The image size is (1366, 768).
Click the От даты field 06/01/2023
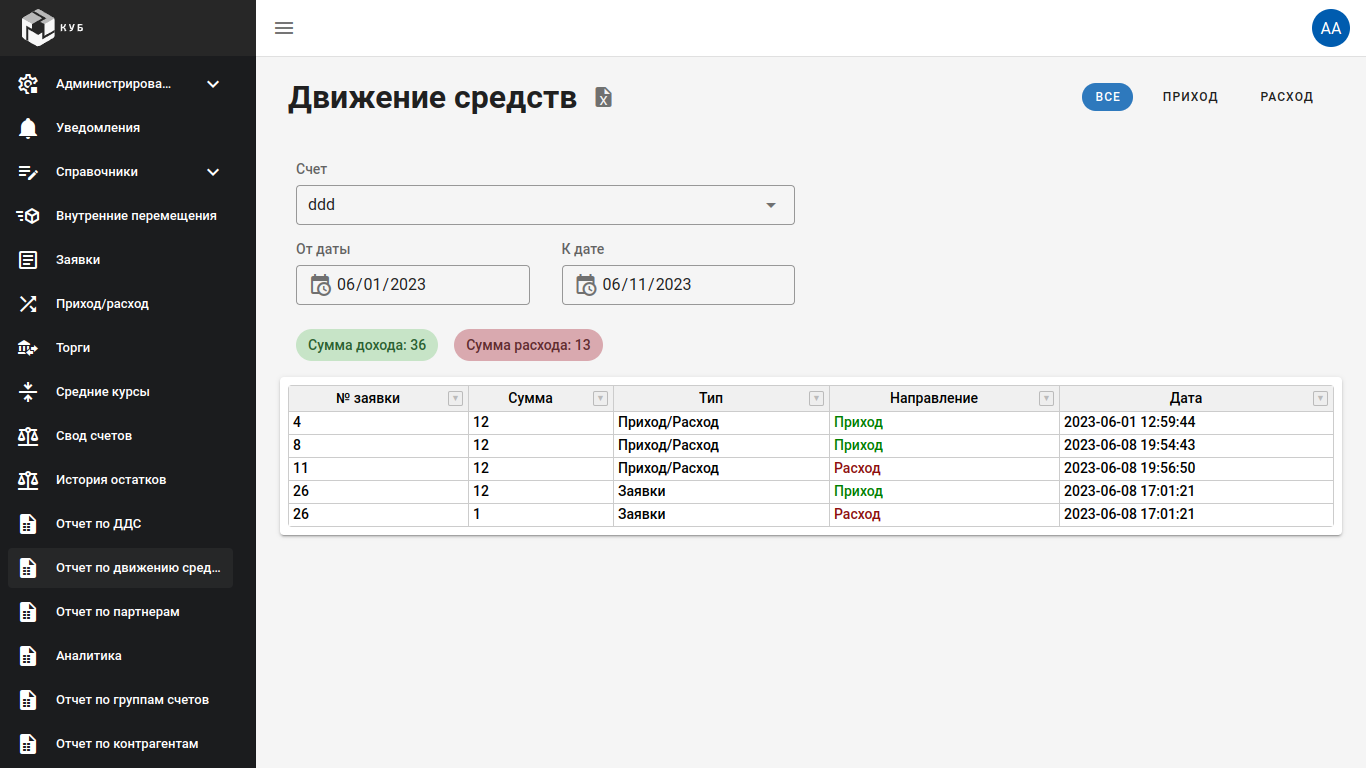(413, 285)
